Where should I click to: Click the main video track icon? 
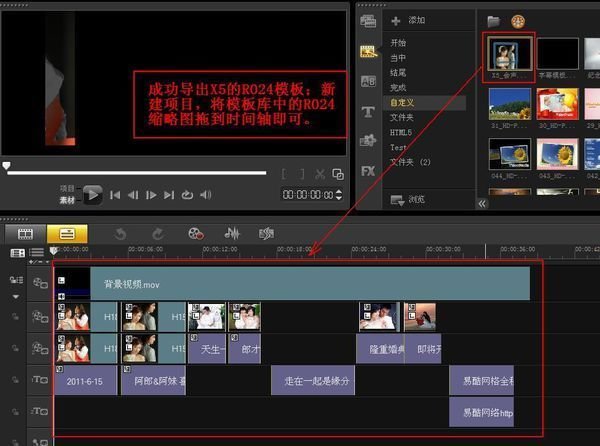coord(40,283)
